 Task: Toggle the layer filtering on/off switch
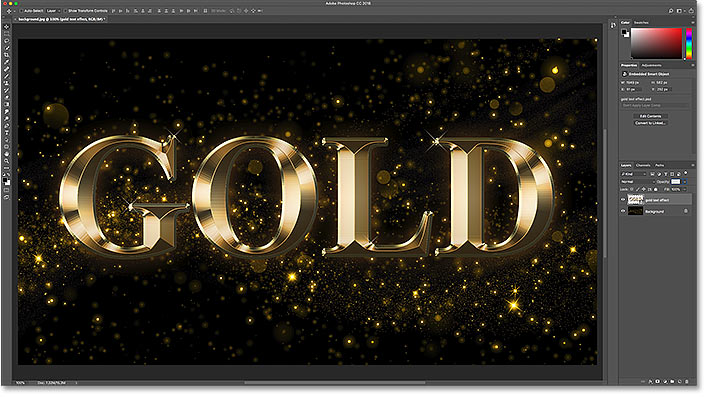pos(686,173)
